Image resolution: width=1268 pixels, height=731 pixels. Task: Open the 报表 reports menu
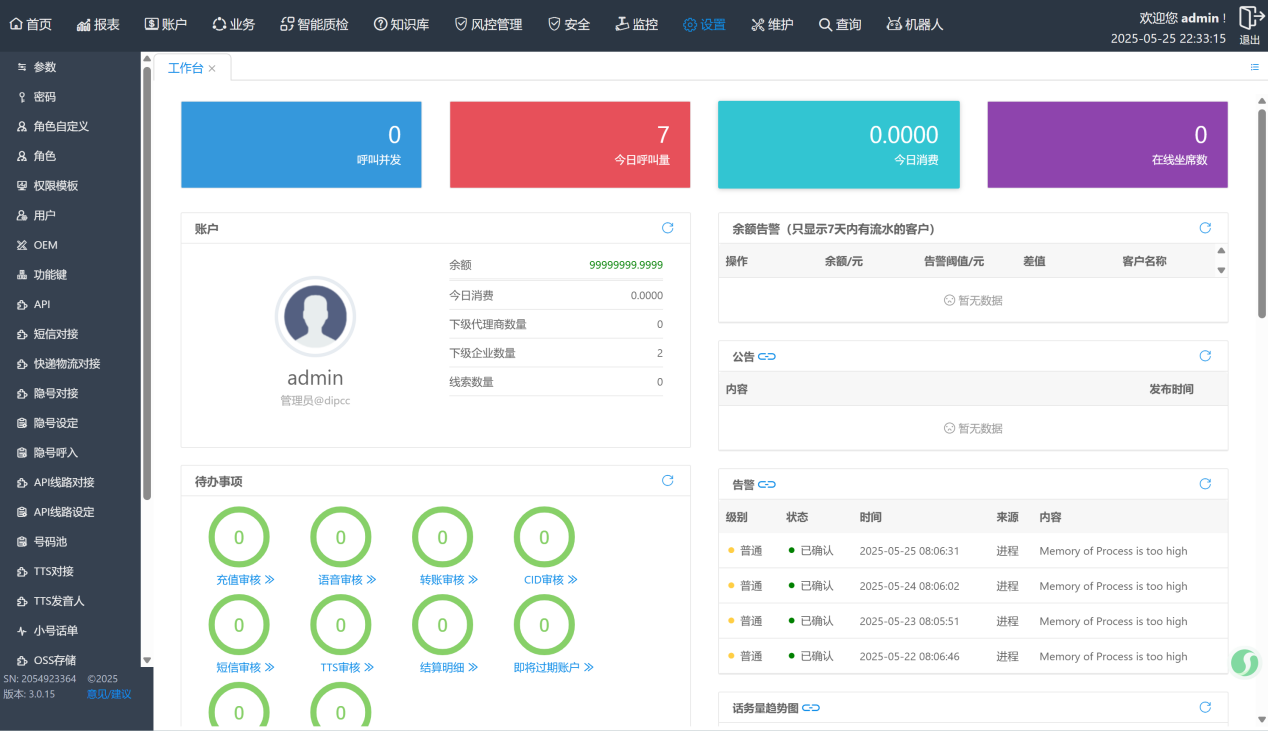[x=98, y=24]
